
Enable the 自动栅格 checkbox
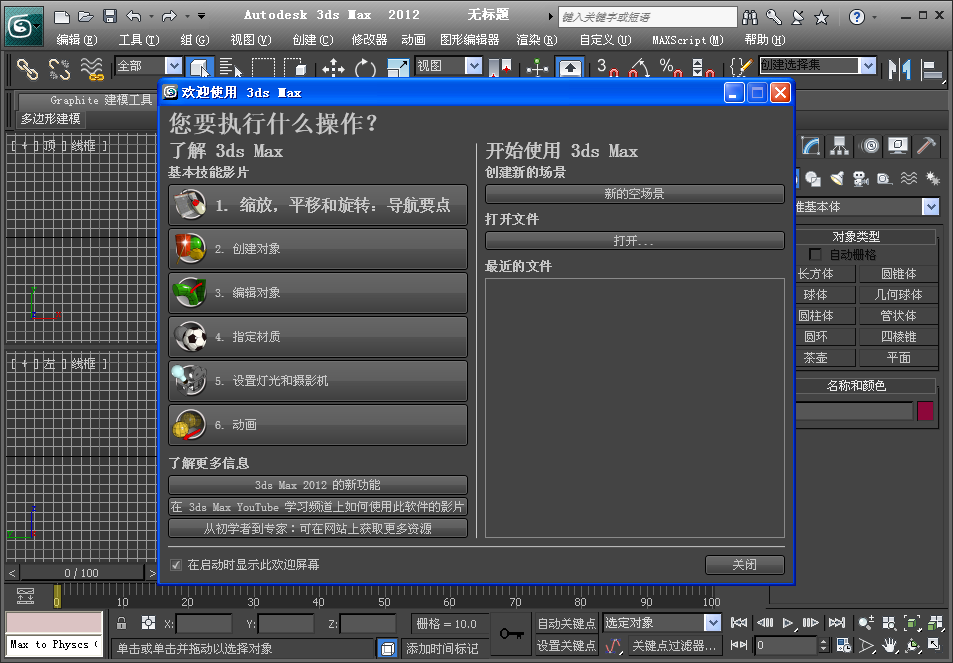815,255
